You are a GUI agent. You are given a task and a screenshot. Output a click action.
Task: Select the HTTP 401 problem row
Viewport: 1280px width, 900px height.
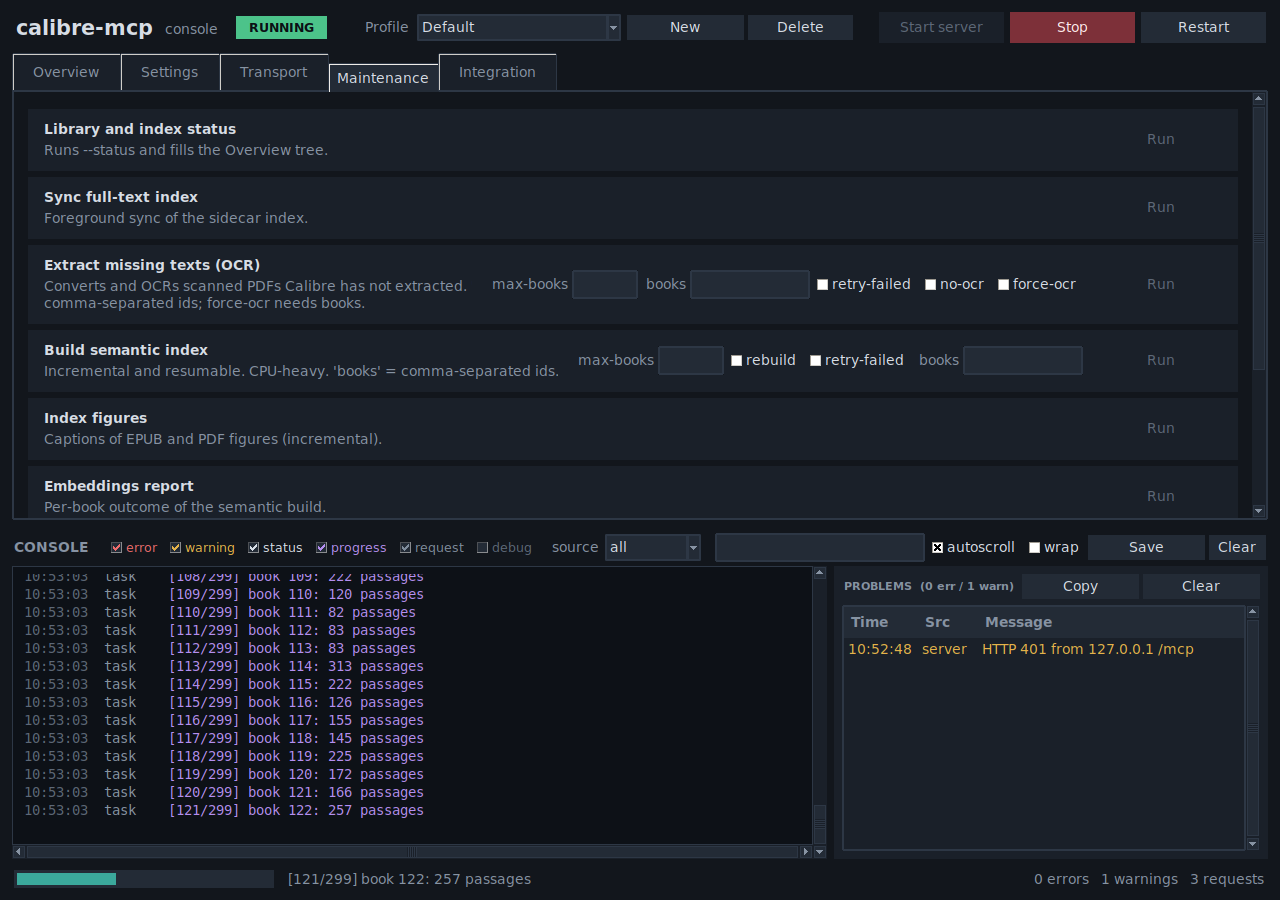pos(1044,649)
